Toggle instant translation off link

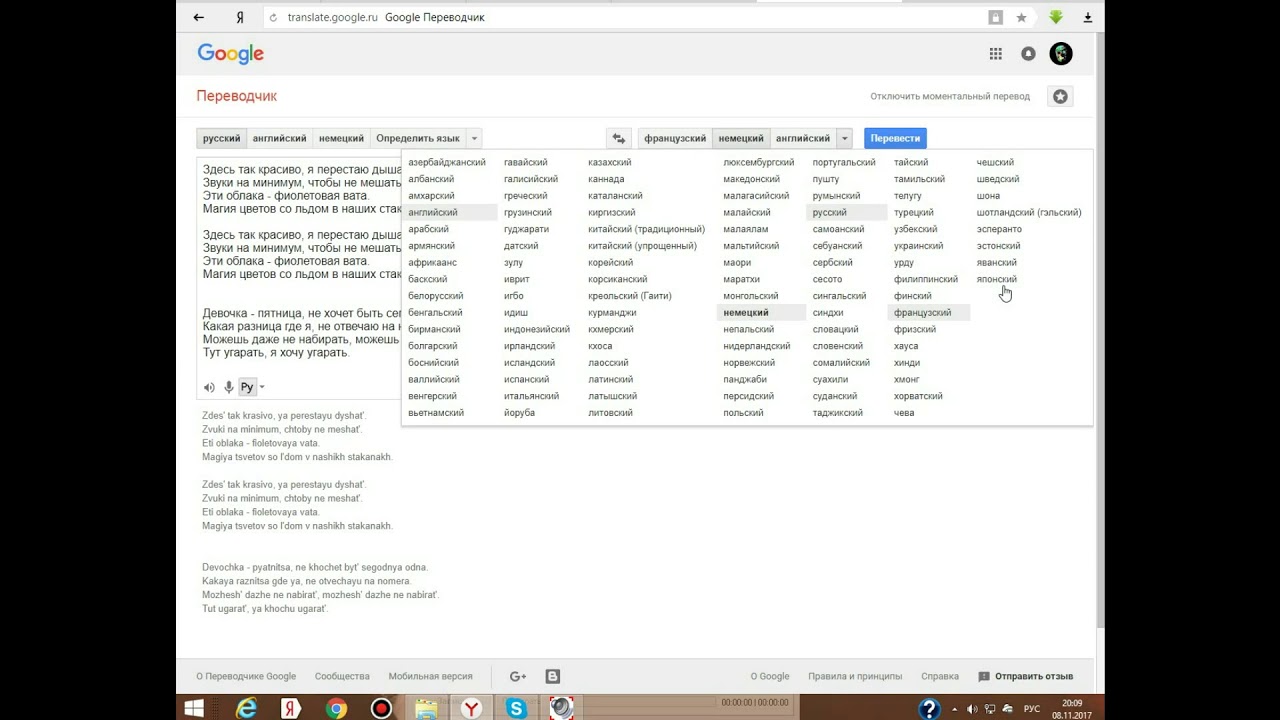(949, 97)
